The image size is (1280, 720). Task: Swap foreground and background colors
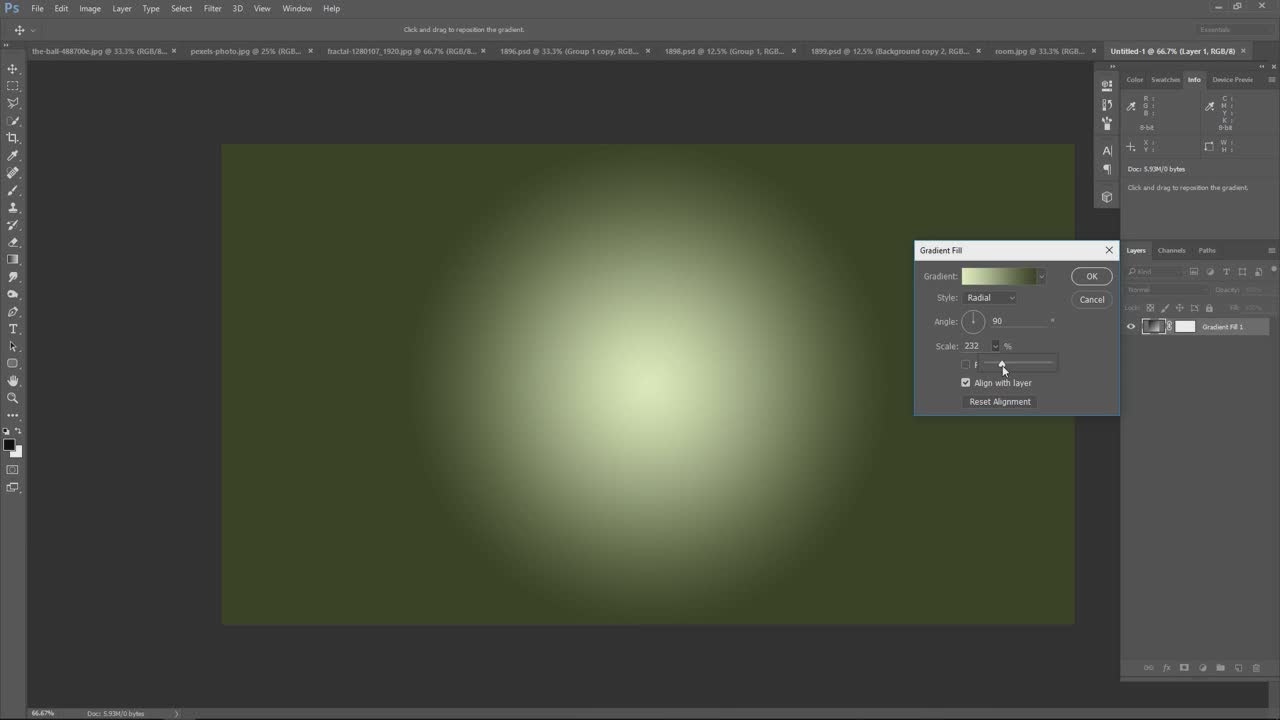point(18,431)
